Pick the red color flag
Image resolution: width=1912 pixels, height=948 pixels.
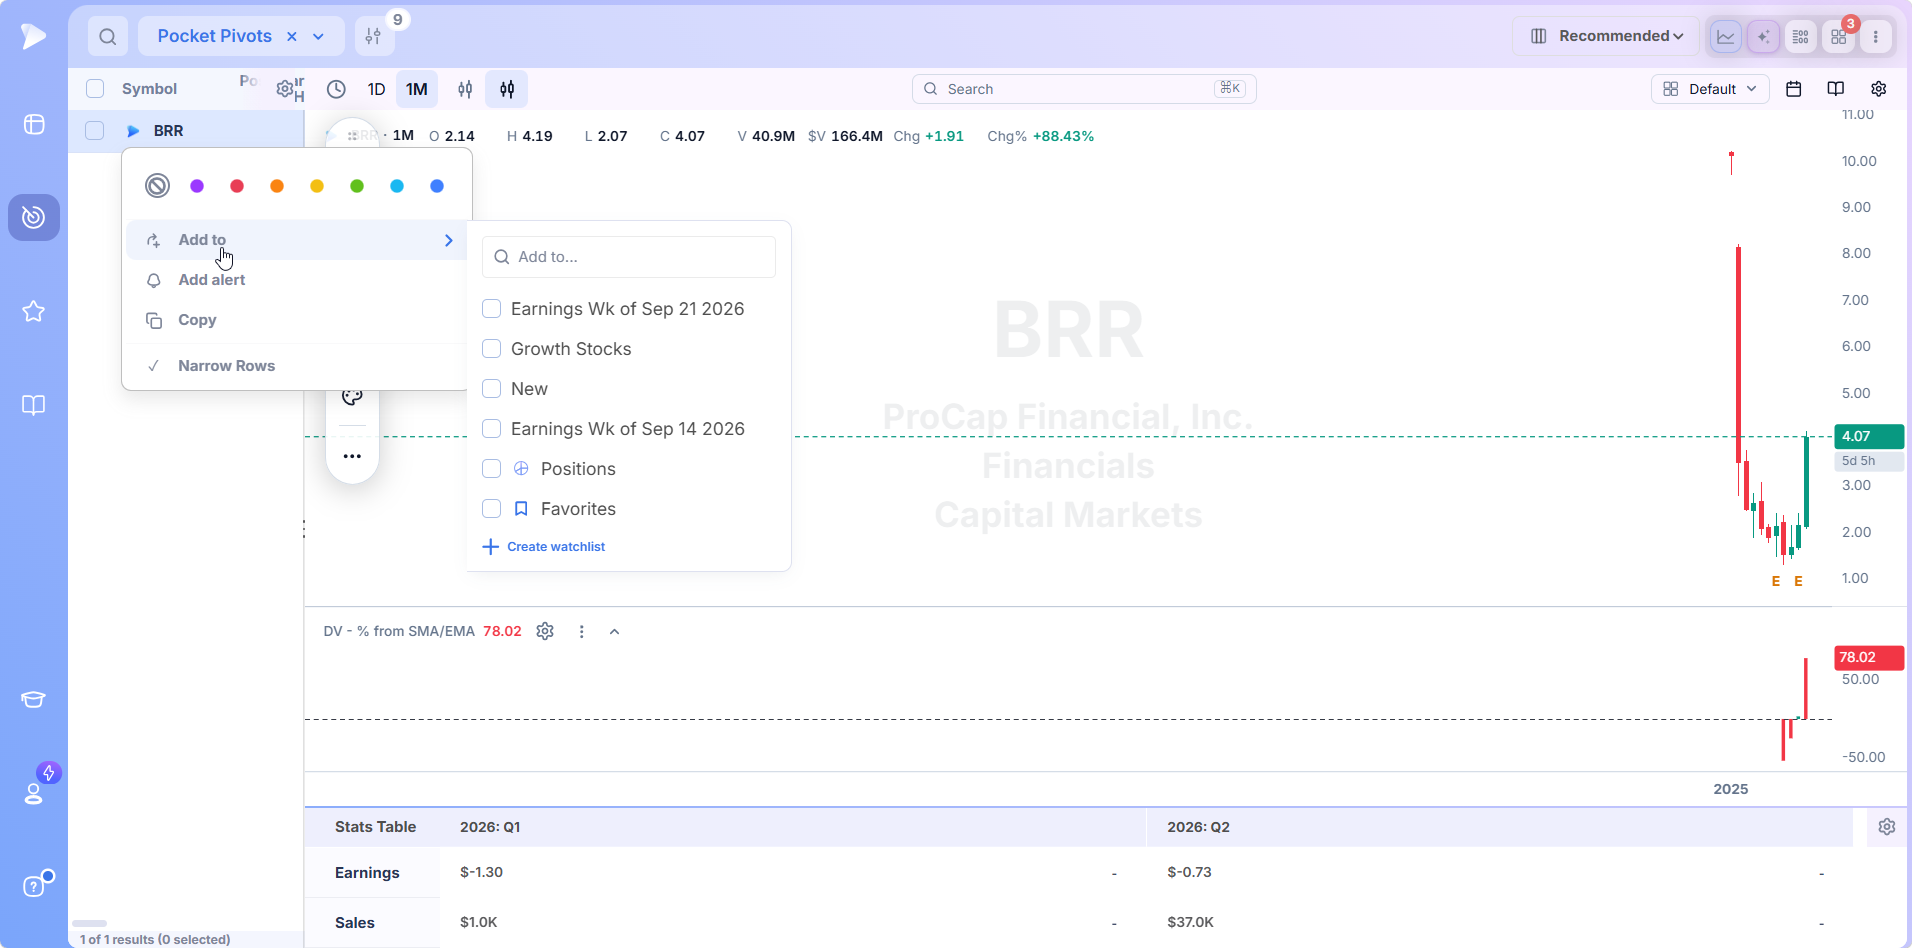(237, 186)
